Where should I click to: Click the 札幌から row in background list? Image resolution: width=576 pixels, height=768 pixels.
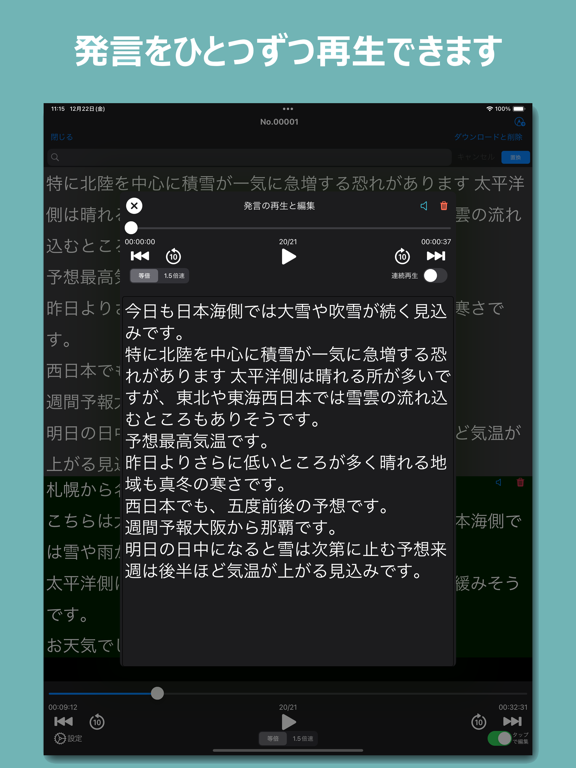coord(84,489)
